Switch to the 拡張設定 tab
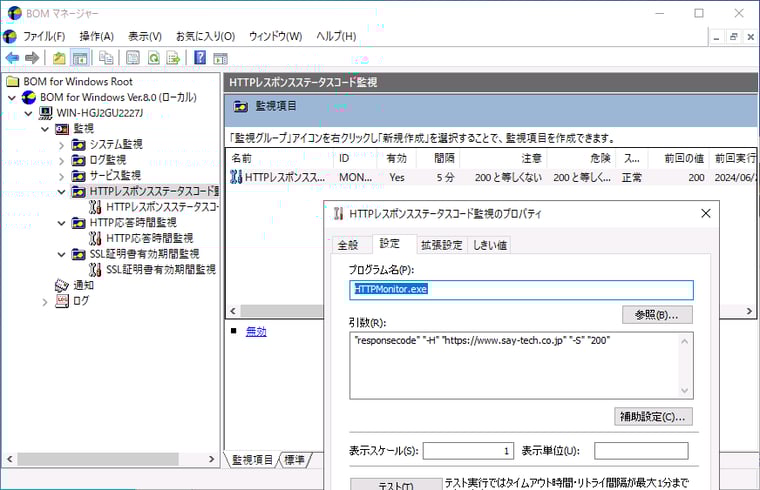Viewport: 760px width, 490px height. tap(442, 245)
